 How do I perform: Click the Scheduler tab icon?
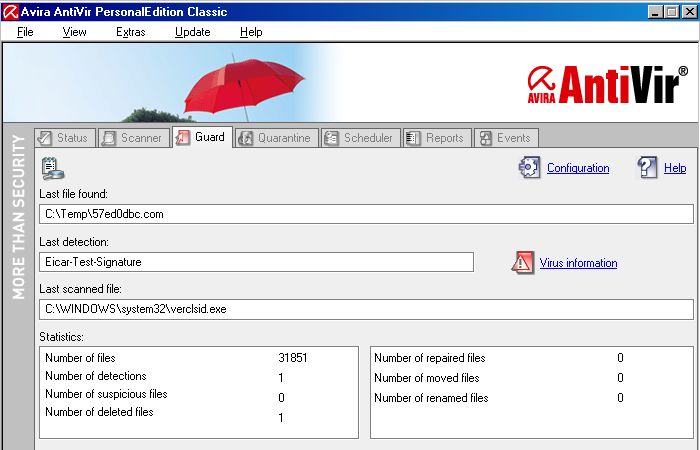[x=331, y=138]
